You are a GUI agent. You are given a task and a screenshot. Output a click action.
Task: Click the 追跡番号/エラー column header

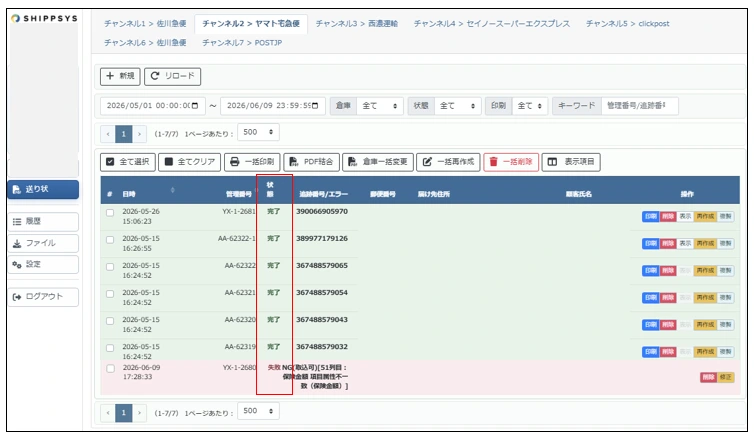click(x=324, y=194)
